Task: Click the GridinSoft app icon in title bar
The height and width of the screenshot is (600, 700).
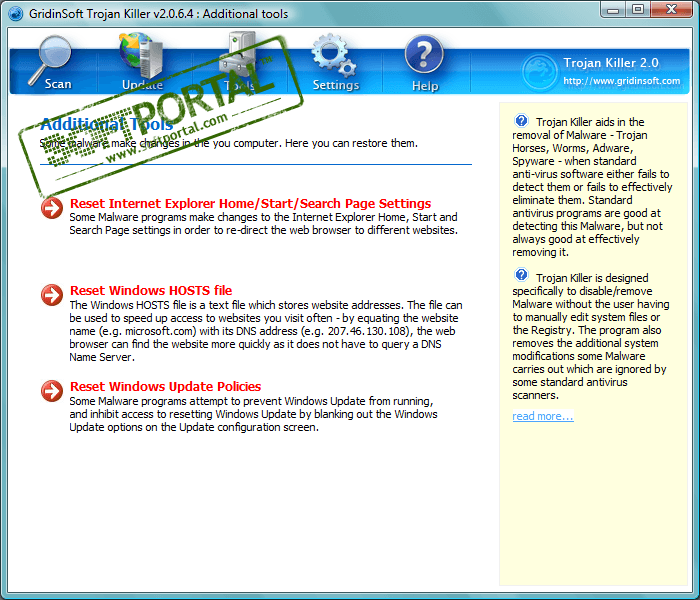Action: [x=16, y=13]
